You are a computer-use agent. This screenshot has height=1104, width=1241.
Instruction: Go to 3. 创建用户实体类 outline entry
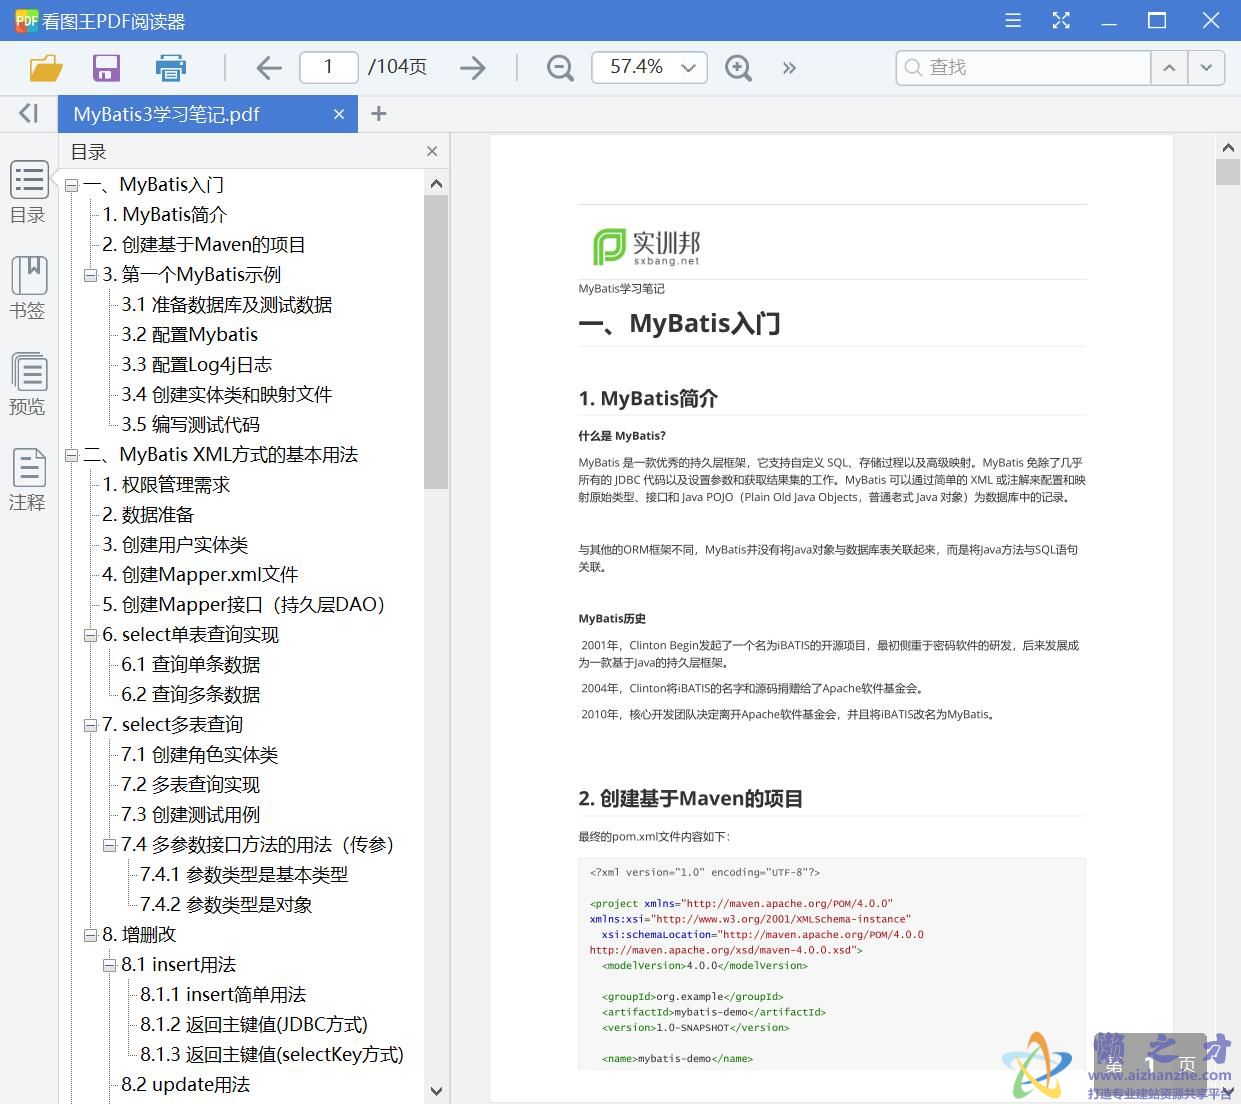175,545
